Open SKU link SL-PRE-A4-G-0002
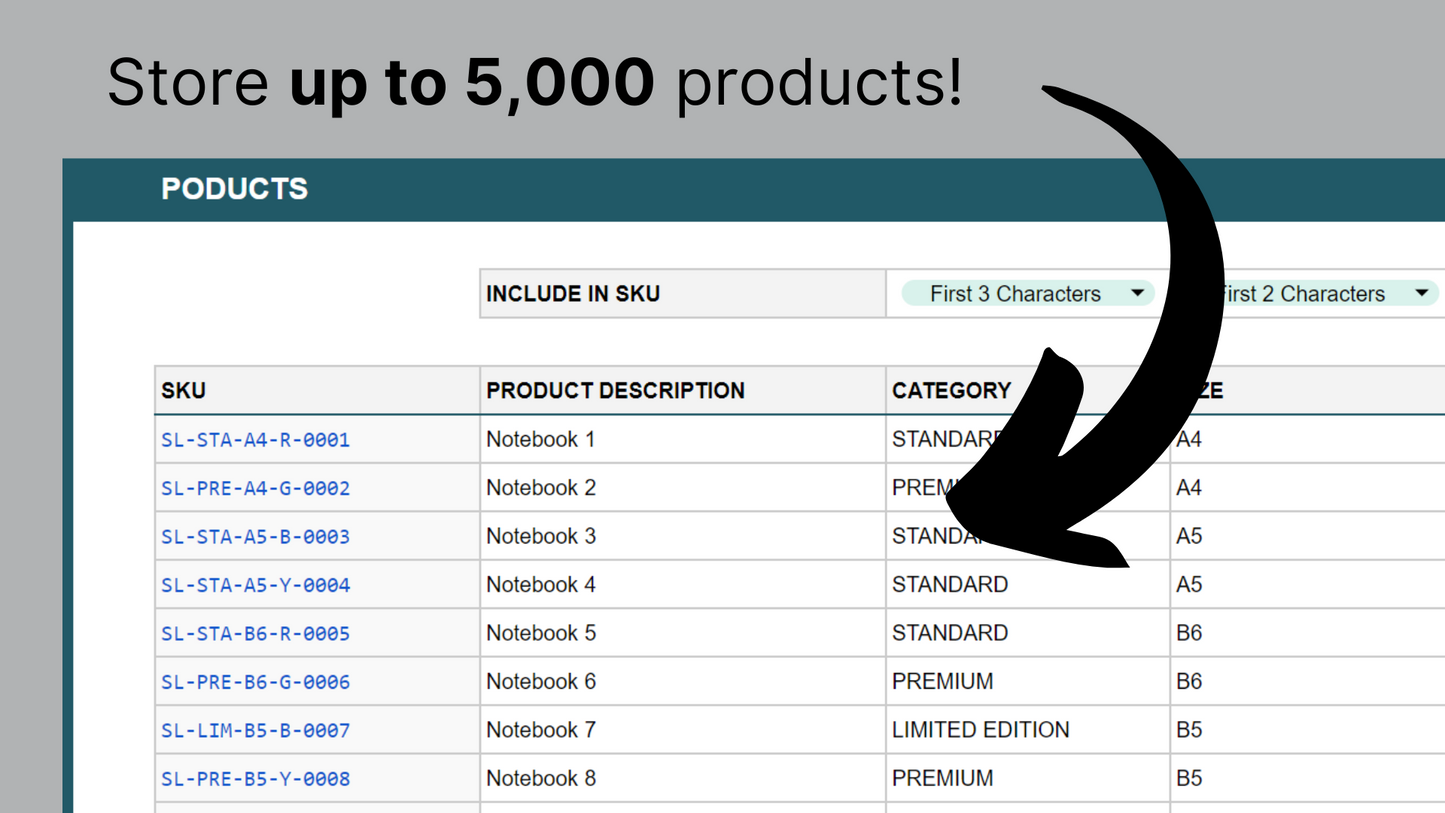The height and width of the screenshot is (813, 1445). tap(255, 489)
